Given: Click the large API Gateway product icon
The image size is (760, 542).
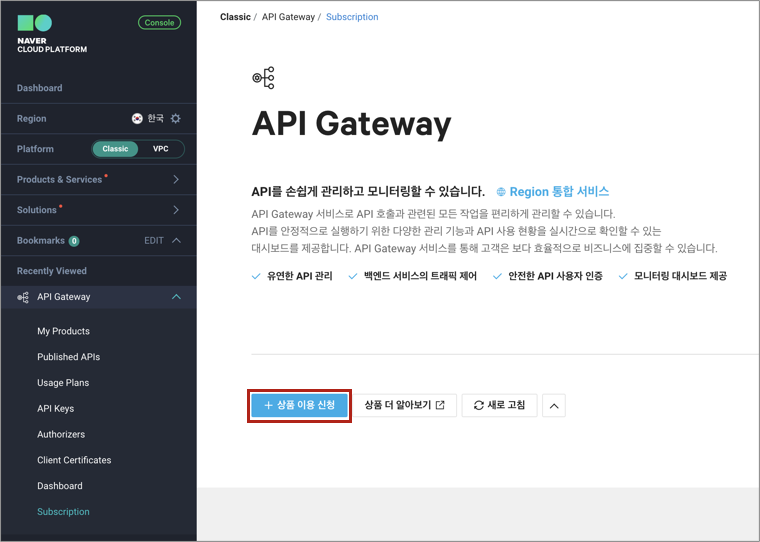Looking at the screenshot, I should [264, 78].
